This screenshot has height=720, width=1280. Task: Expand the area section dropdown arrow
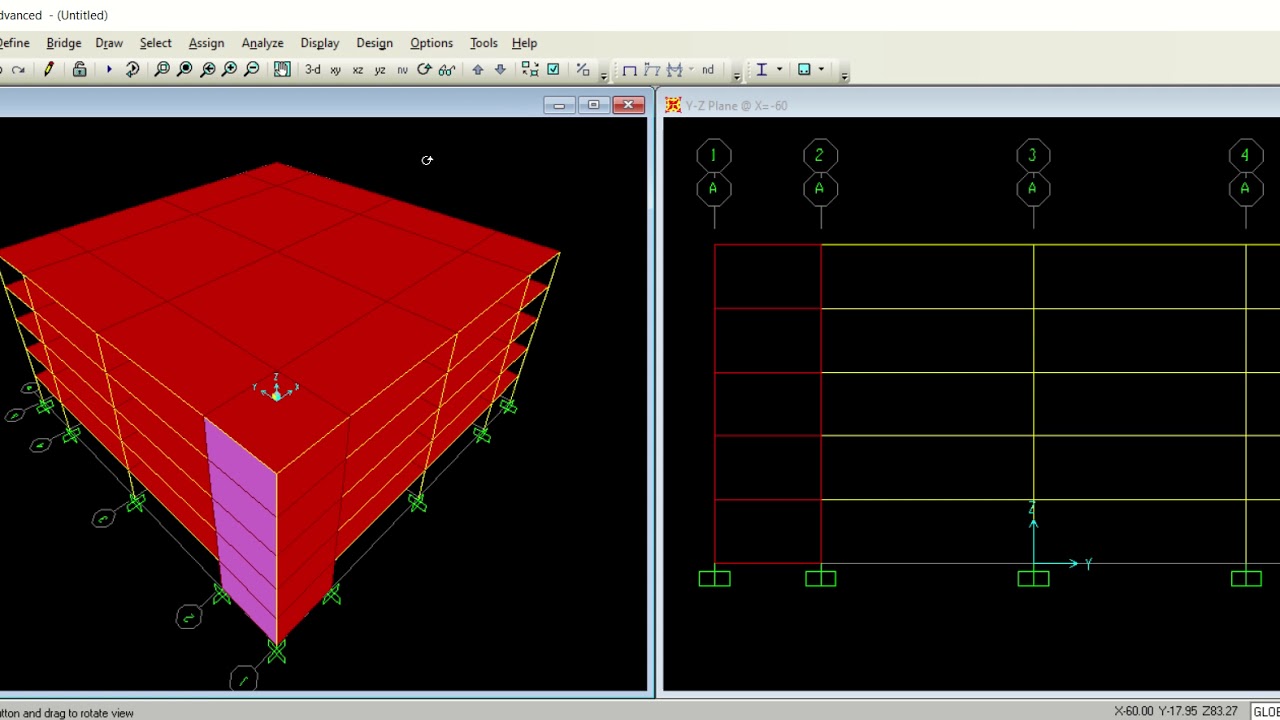[821, 69]
